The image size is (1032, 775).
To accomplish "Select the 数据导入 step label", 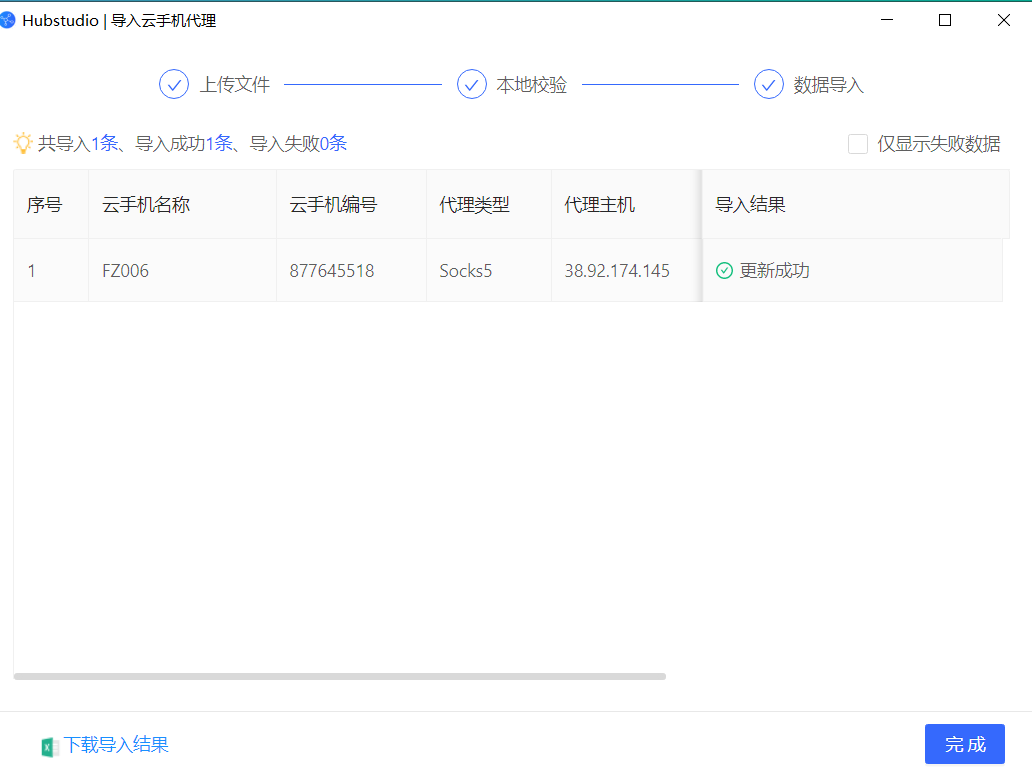I will click(x=828, y=85).
